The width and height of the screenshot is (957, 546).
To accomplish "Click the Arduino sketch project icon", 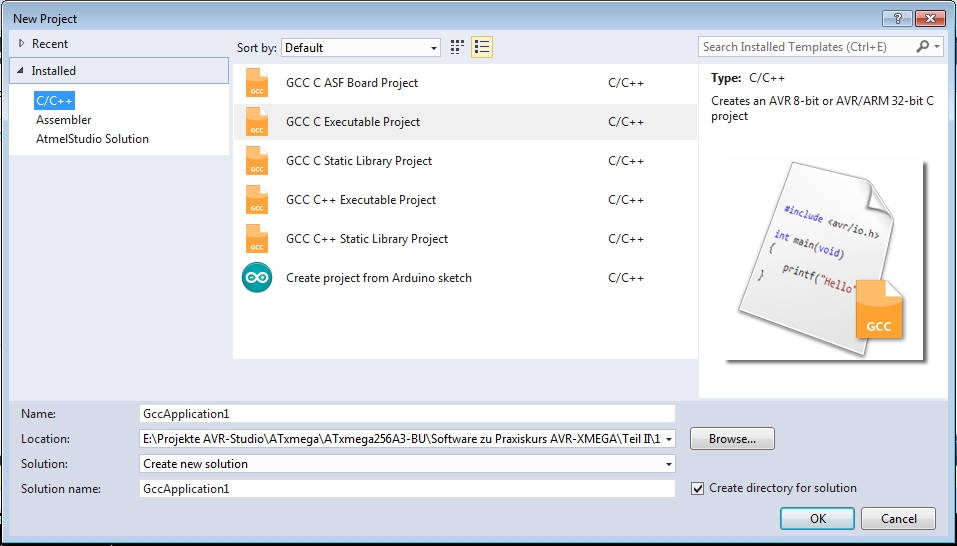I will pyautogui.click(x=257, y=278).
